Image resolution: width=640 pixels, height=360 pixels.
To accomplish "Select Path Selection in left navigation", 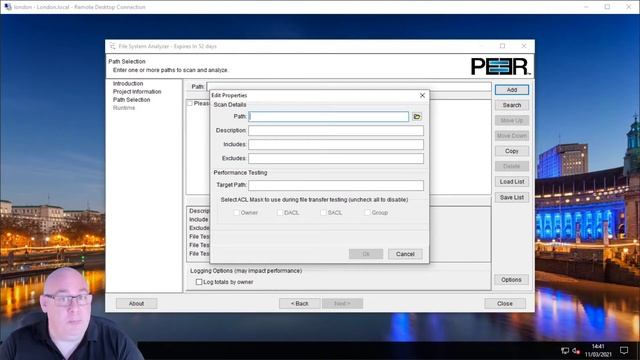I will (x=131, y=100).
